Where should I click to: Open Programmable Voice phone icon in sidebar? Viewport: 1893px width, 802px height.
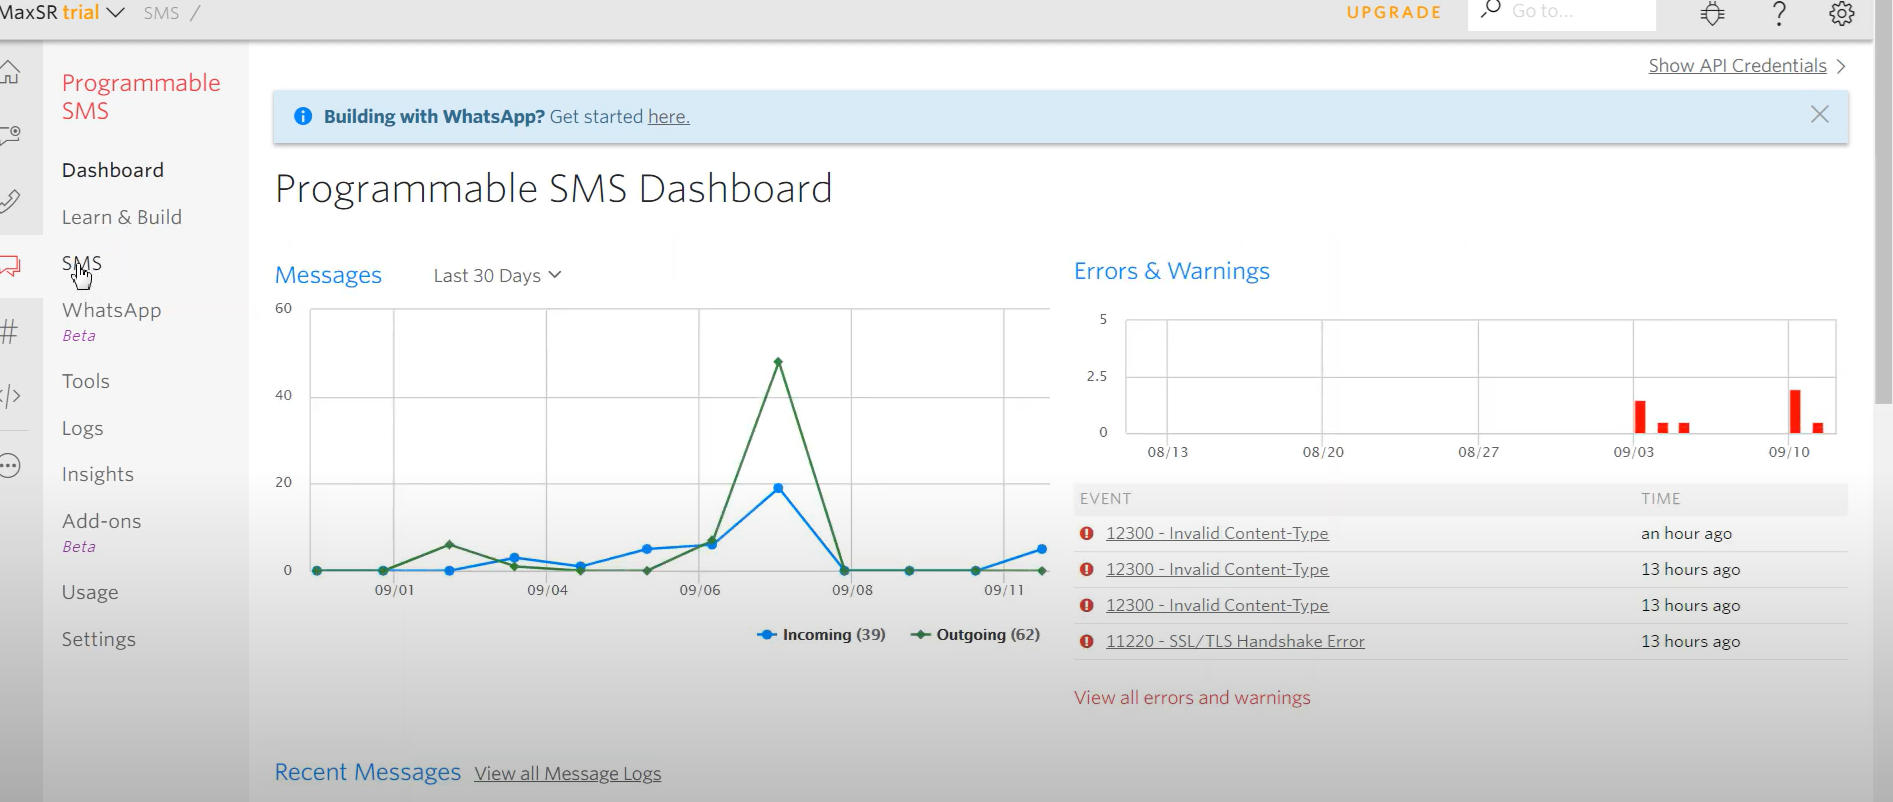coord(10,201)
